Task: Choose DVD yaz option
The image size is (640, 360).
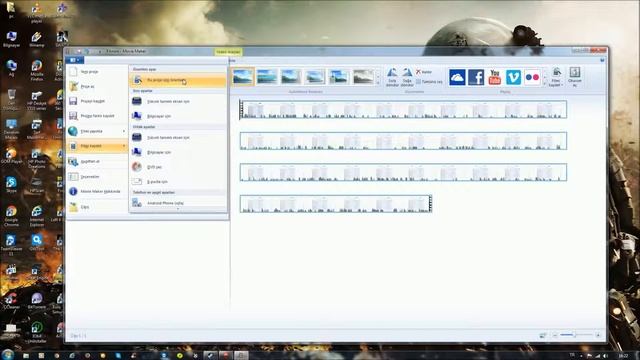Action: coord(178,167)
